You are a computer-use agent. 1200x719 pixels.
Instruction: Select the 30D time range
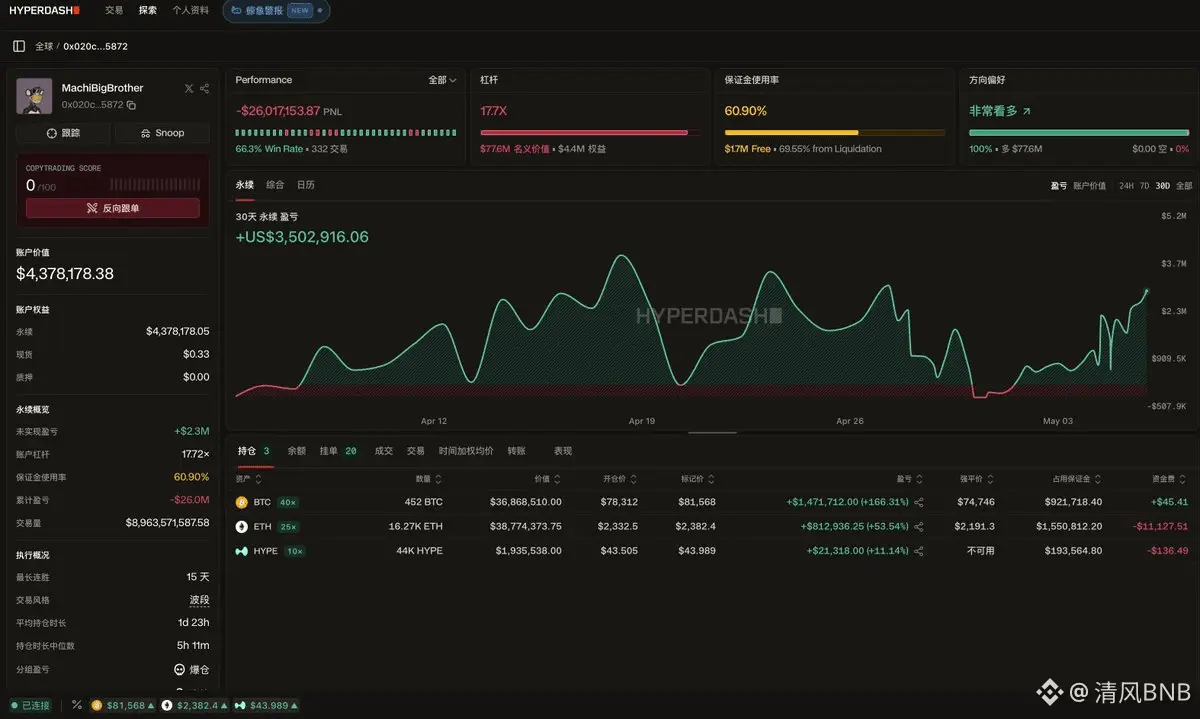click(1163, 186)
